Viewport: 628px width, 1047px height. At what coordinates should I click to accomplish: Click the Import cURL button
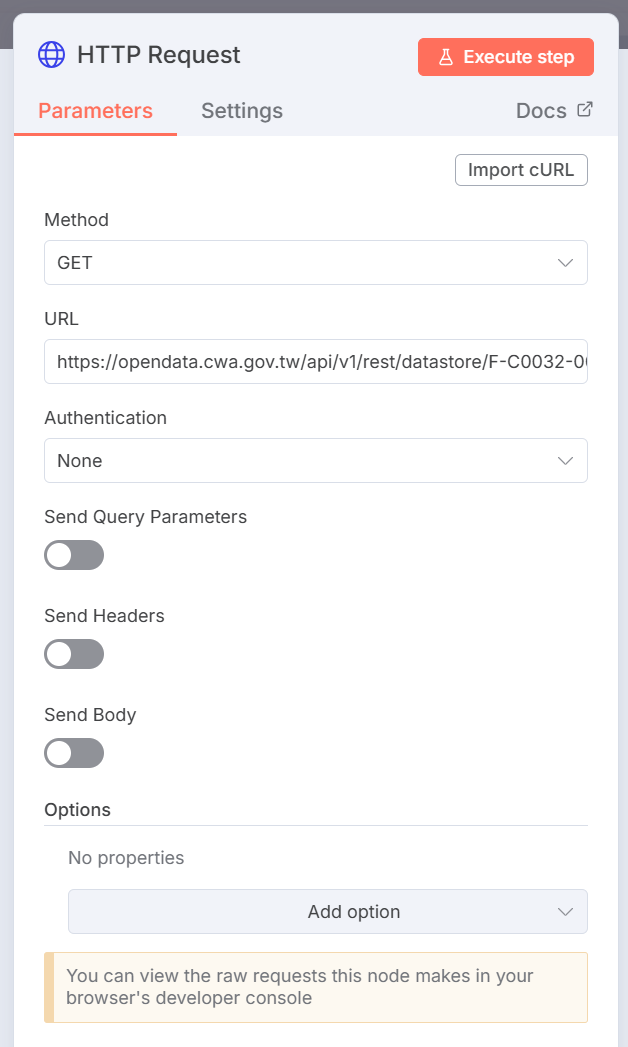pos(521,170)
